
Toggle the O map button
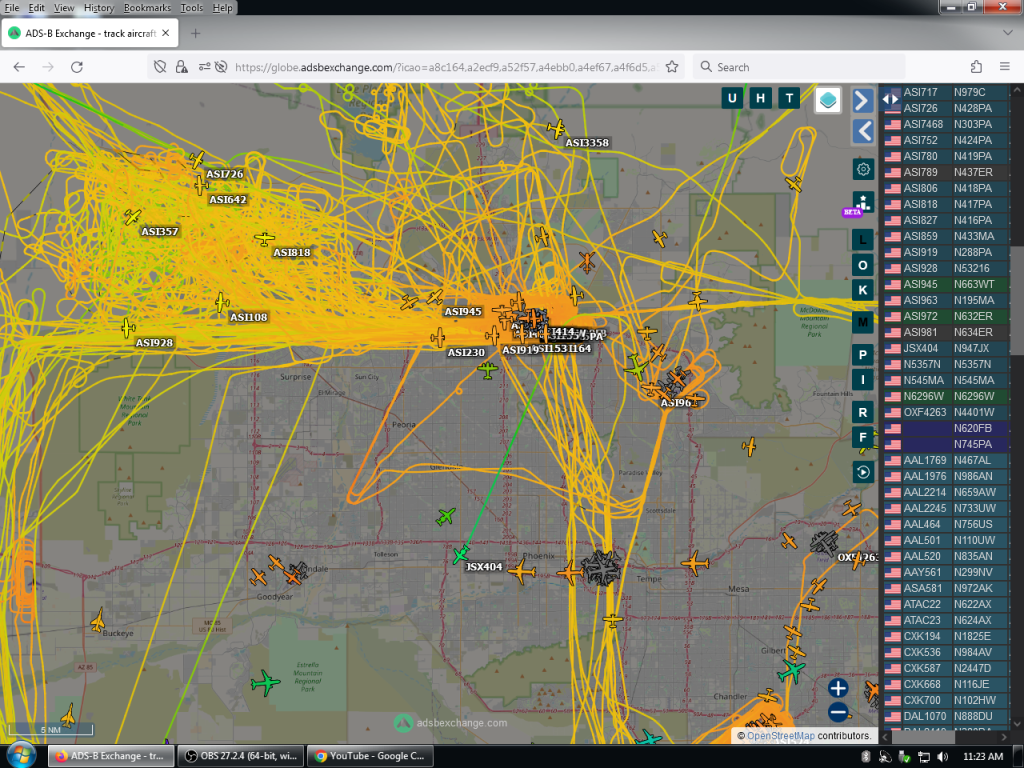863,265
